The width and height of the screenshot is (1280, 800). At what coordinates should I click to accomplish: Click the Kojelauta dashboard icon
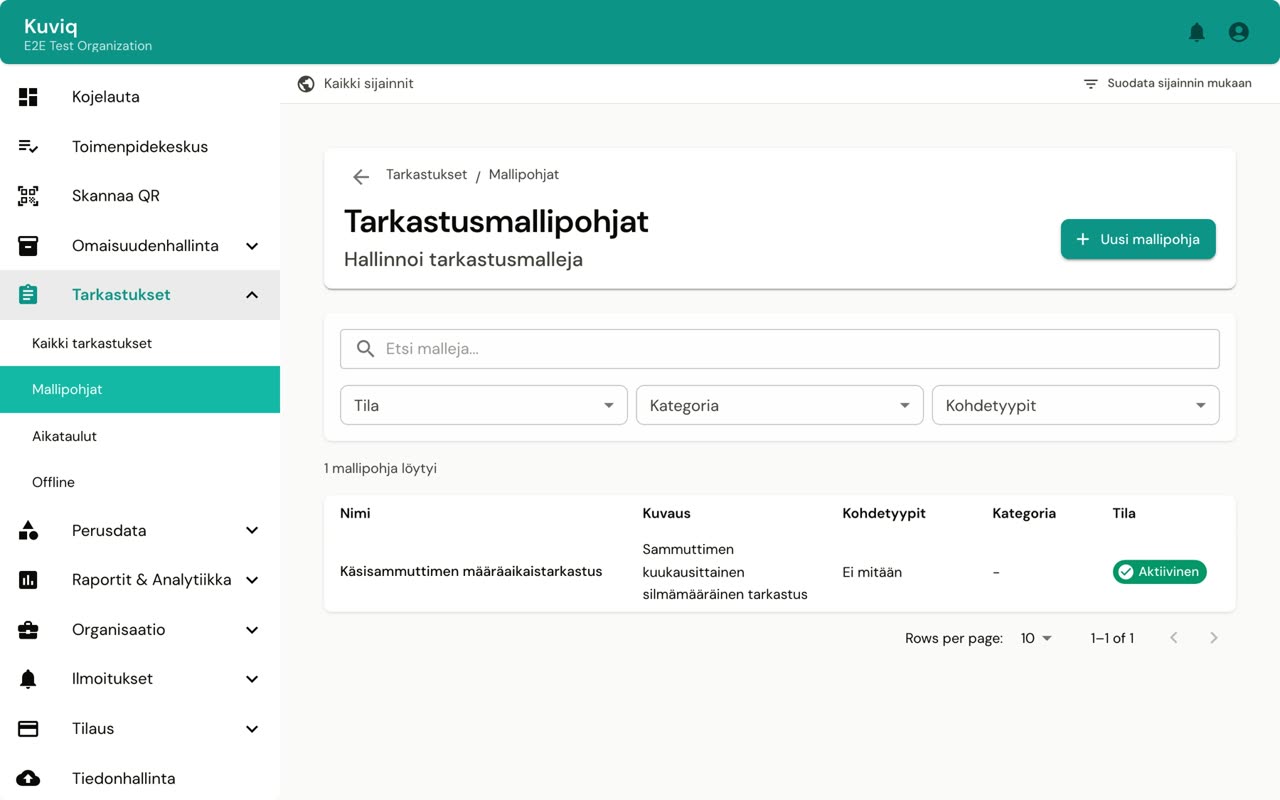coord(28,97)
